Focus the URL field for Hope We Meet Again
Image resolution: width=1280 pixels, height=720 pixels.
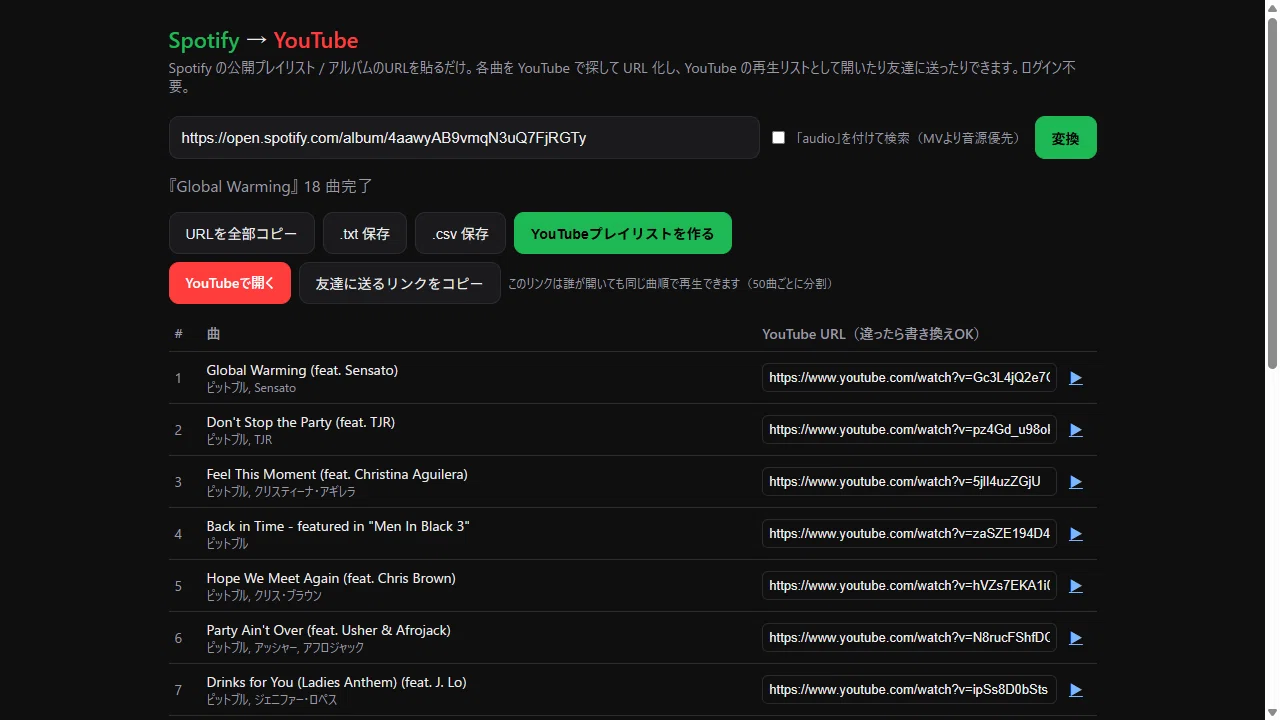[910, 586]
